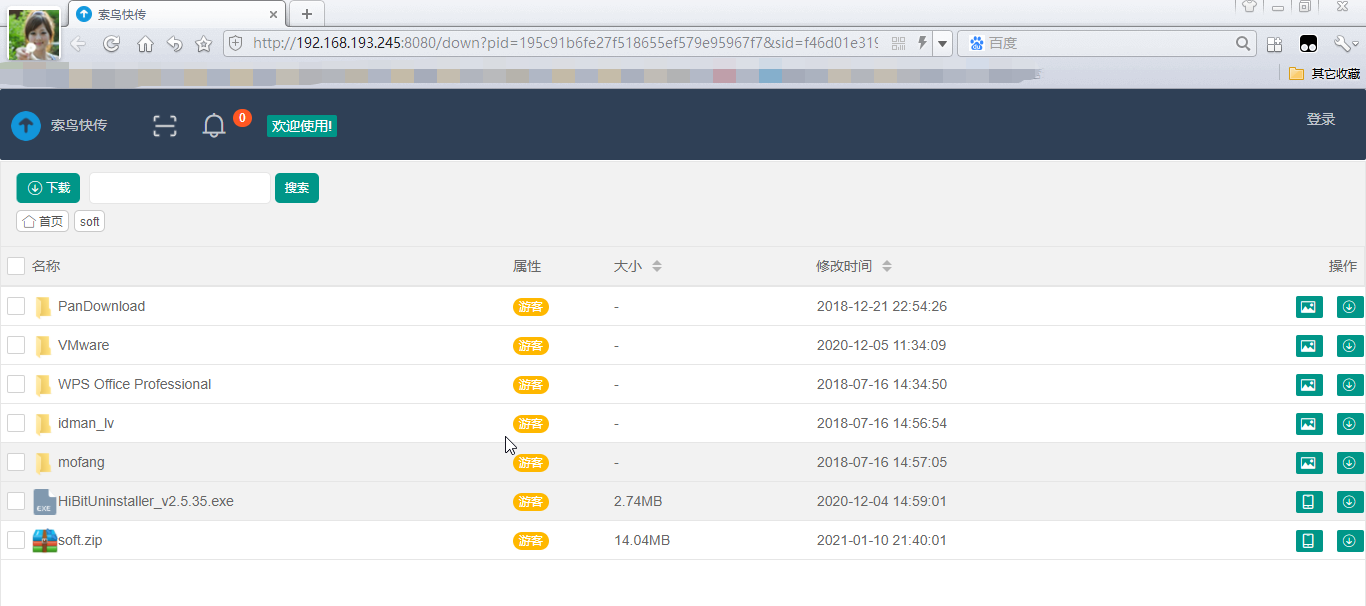Open the mofang folder

[x=81, y=462]
